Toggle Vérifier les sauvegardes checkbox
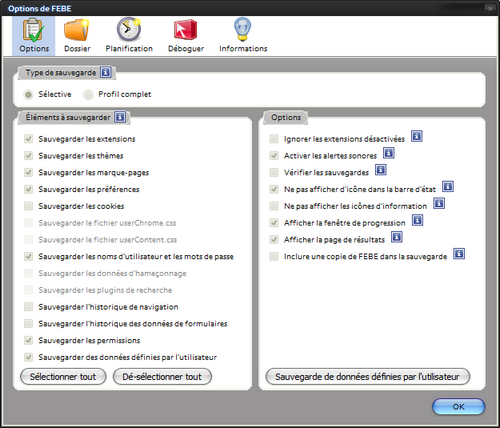Screen dimensions: 500x428 (274, 172)
